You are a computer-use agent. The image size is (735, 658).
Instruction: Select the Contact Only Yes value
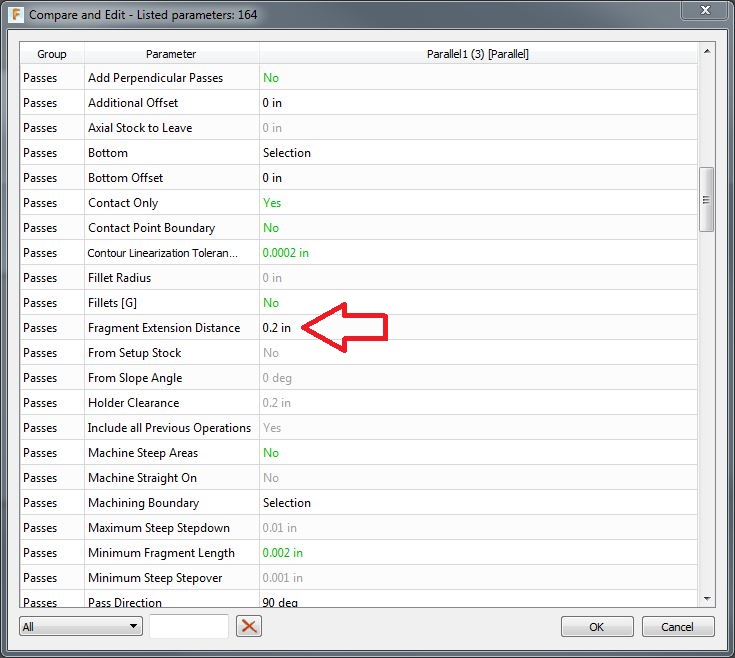click(x=272, y=203)
